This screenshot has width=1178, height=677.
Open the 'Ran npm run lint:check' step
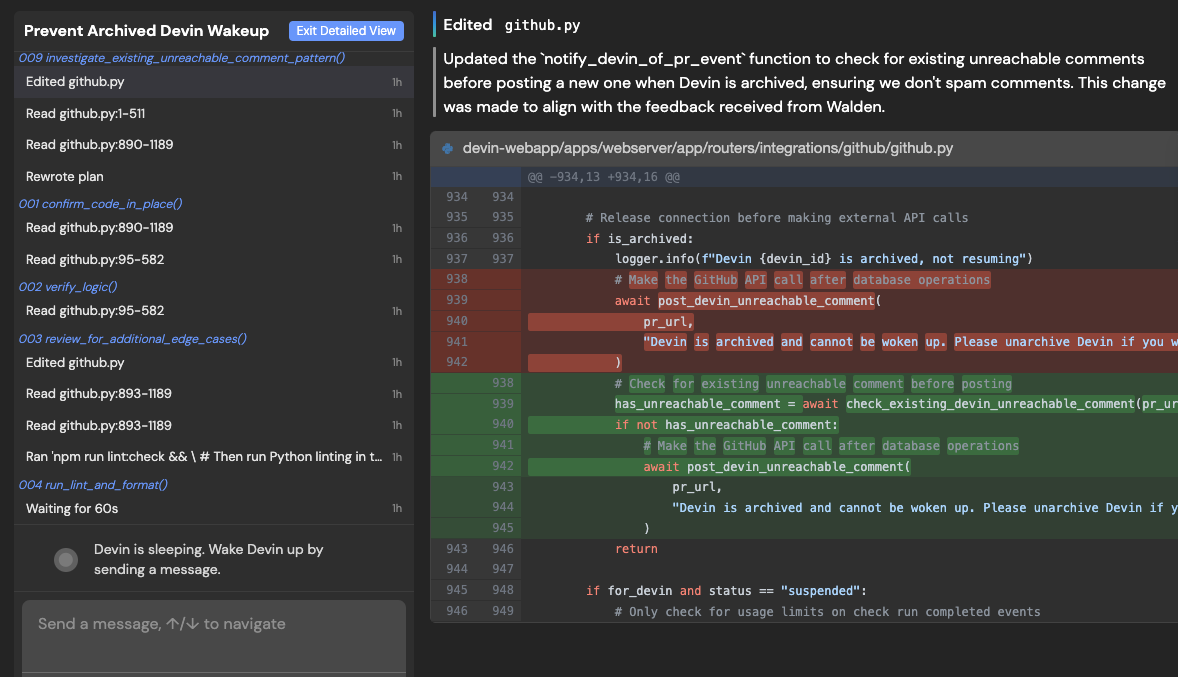[x=214, y=457]
